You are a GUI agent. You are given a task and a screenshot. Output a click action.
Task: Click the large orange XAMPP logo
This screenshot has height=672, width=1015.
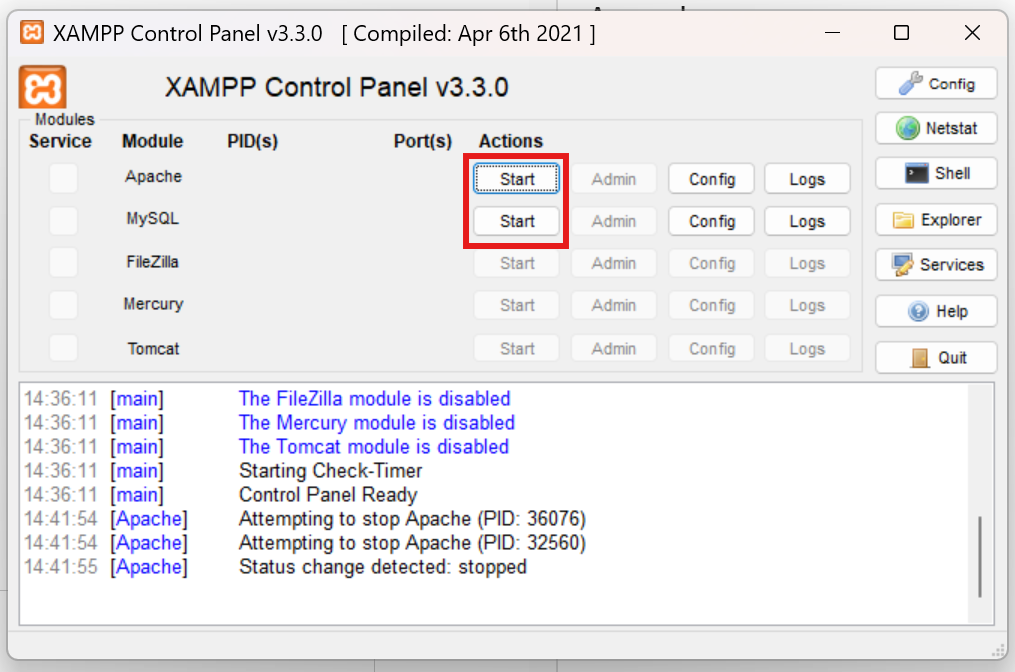click(x=42, y=87)
